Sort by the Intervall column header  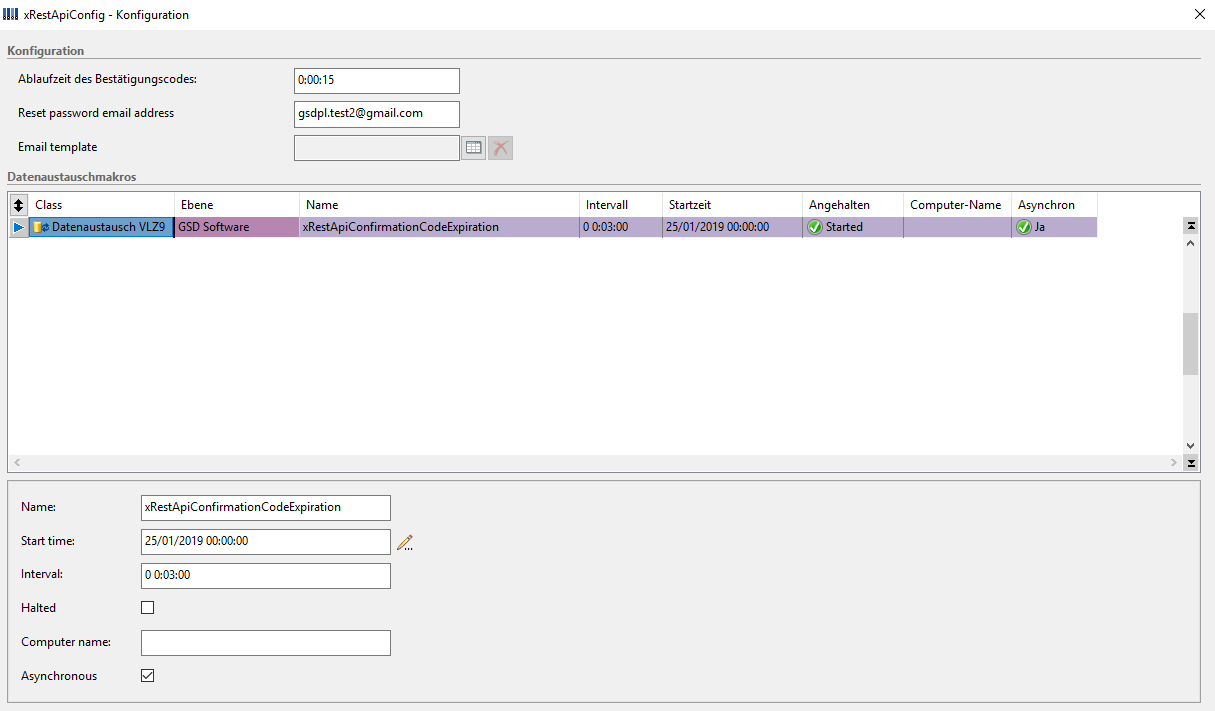click(x=621, y=205)
